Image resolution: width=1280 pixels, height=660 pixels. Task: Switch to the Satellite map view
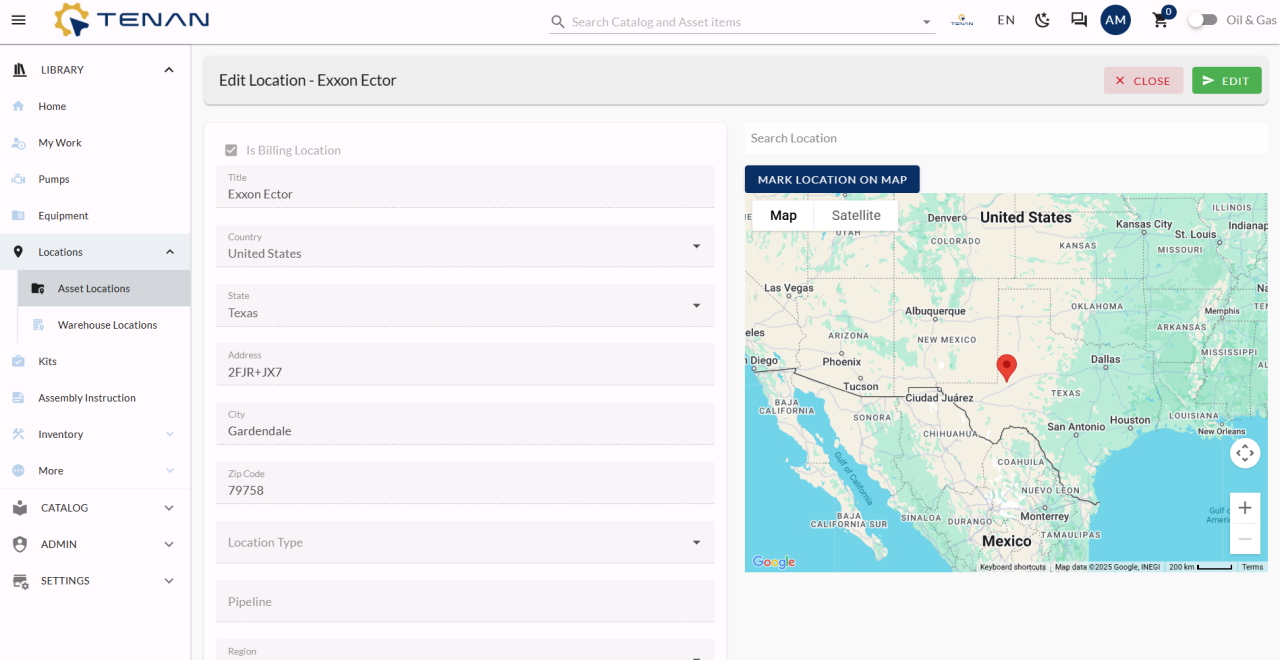click(x=856, y=215)
